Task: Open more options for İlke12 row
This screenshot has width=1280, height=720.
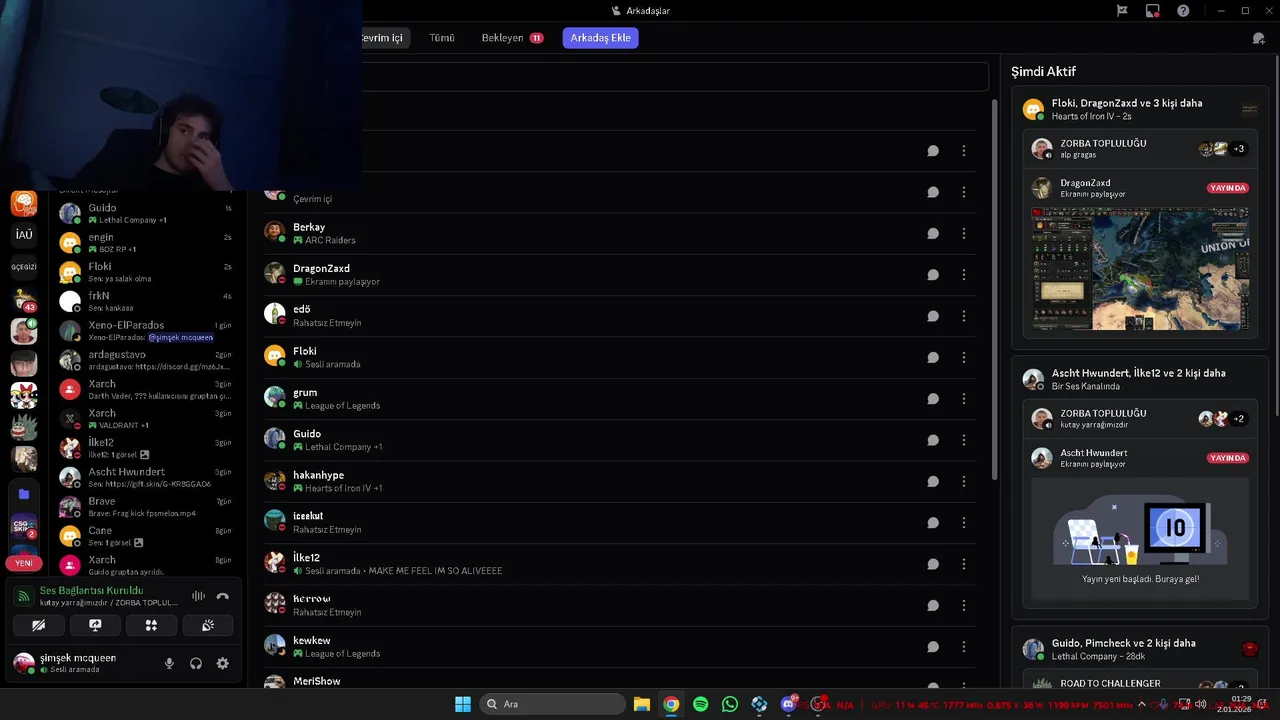Action: pos(964,564)
